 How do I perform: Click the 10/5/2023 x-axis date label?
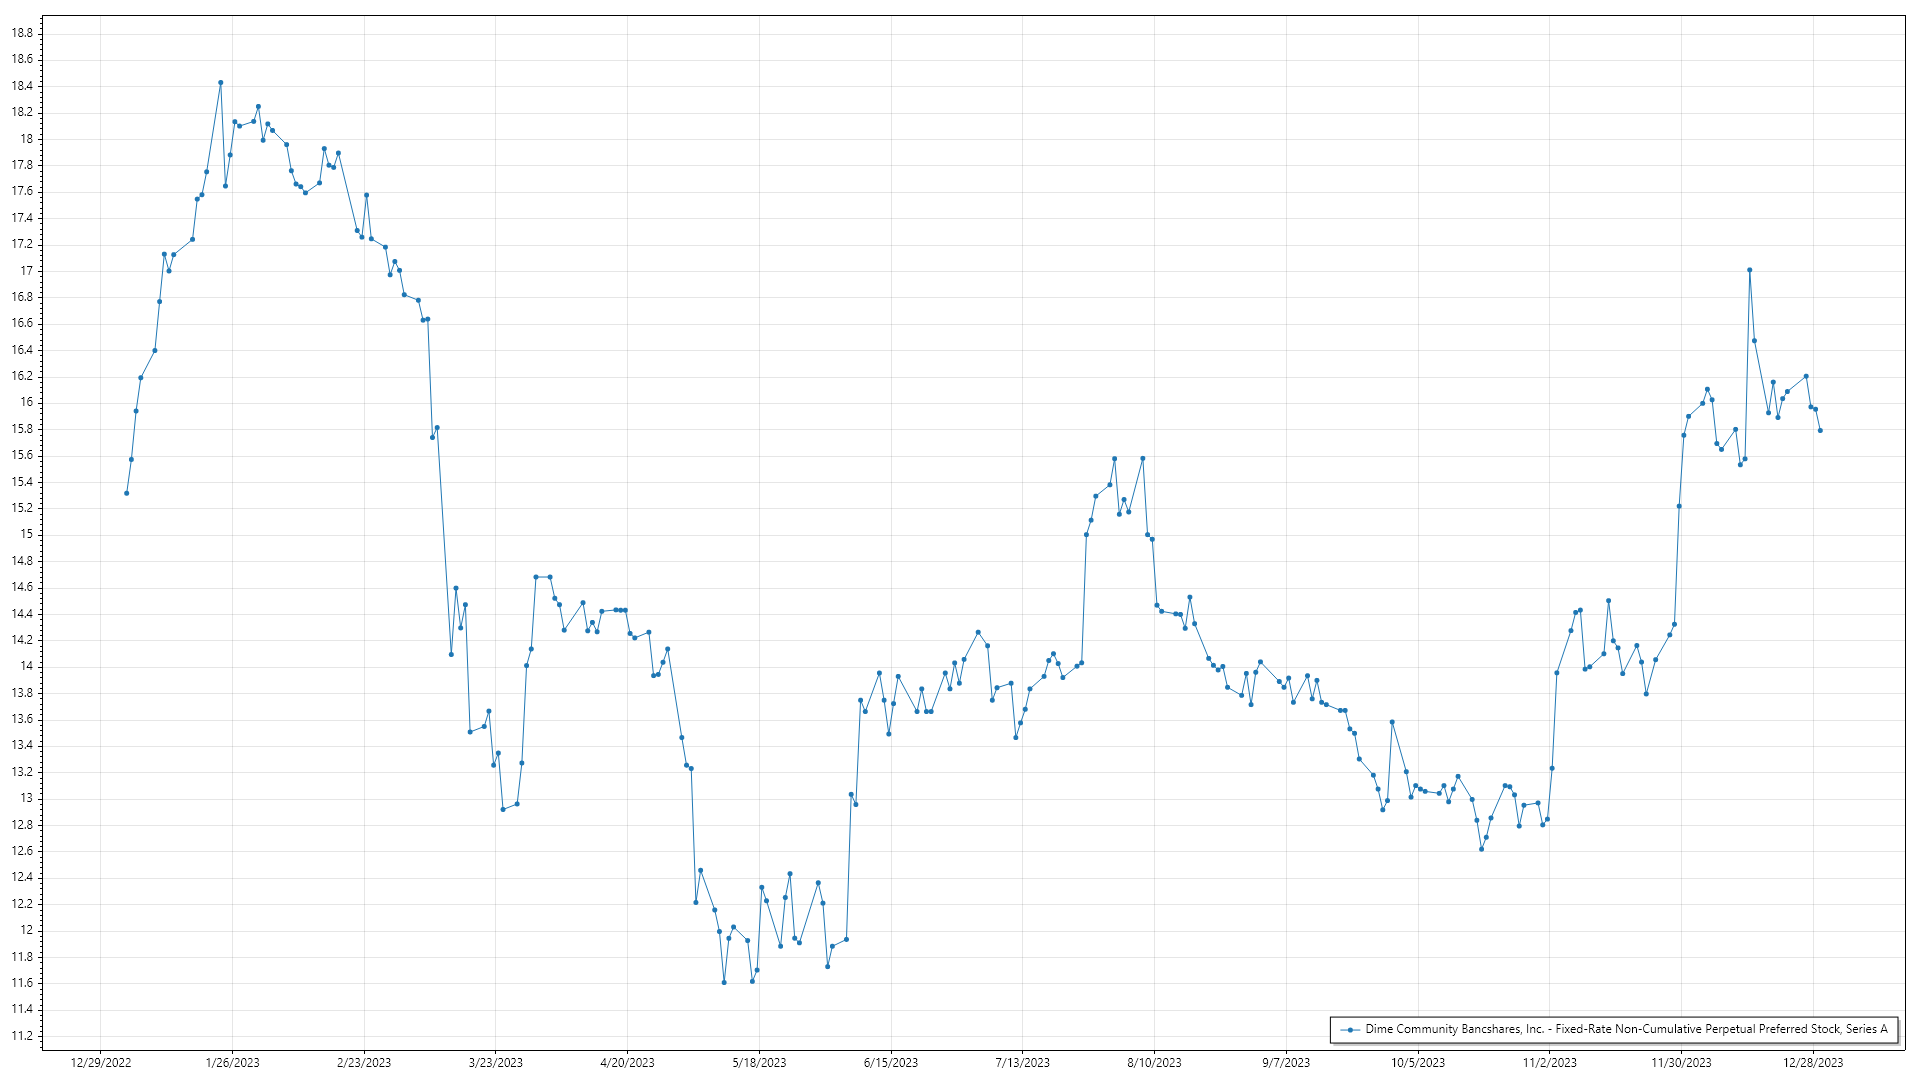click(1418, 1063)
